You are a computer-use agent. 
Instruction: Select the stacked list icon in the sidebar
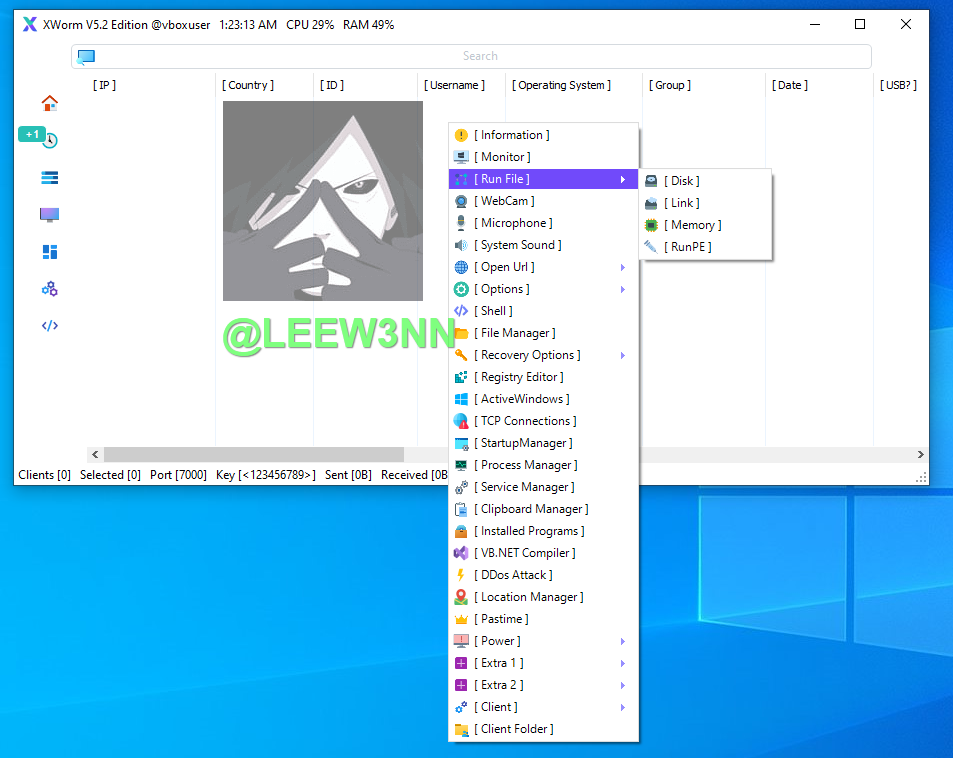point(49,178)
